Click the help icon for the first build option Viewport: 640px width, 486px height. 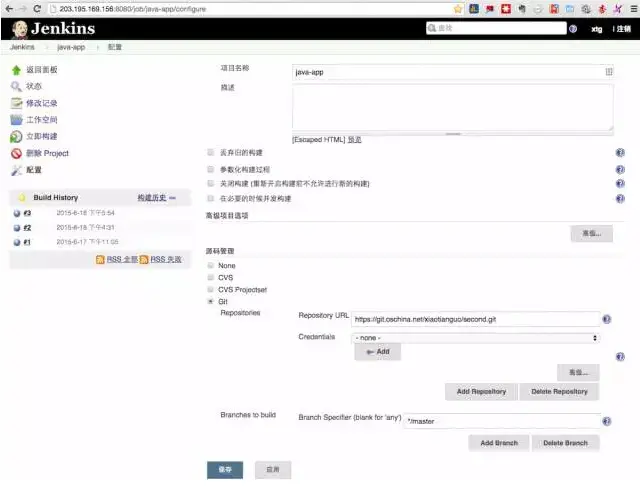620,153
